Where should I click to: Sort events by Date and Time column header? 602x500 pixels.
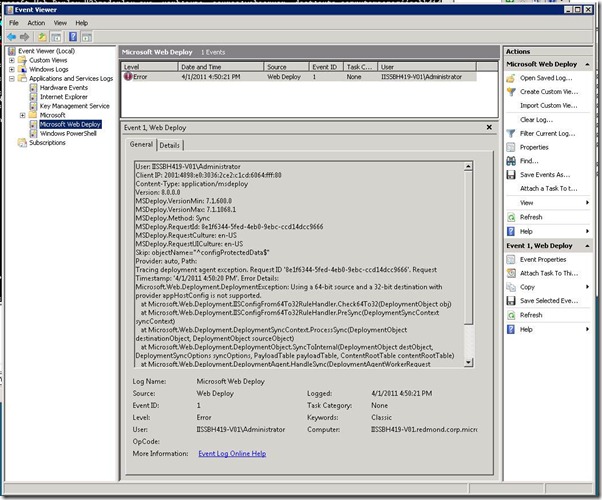coord(221,67)
